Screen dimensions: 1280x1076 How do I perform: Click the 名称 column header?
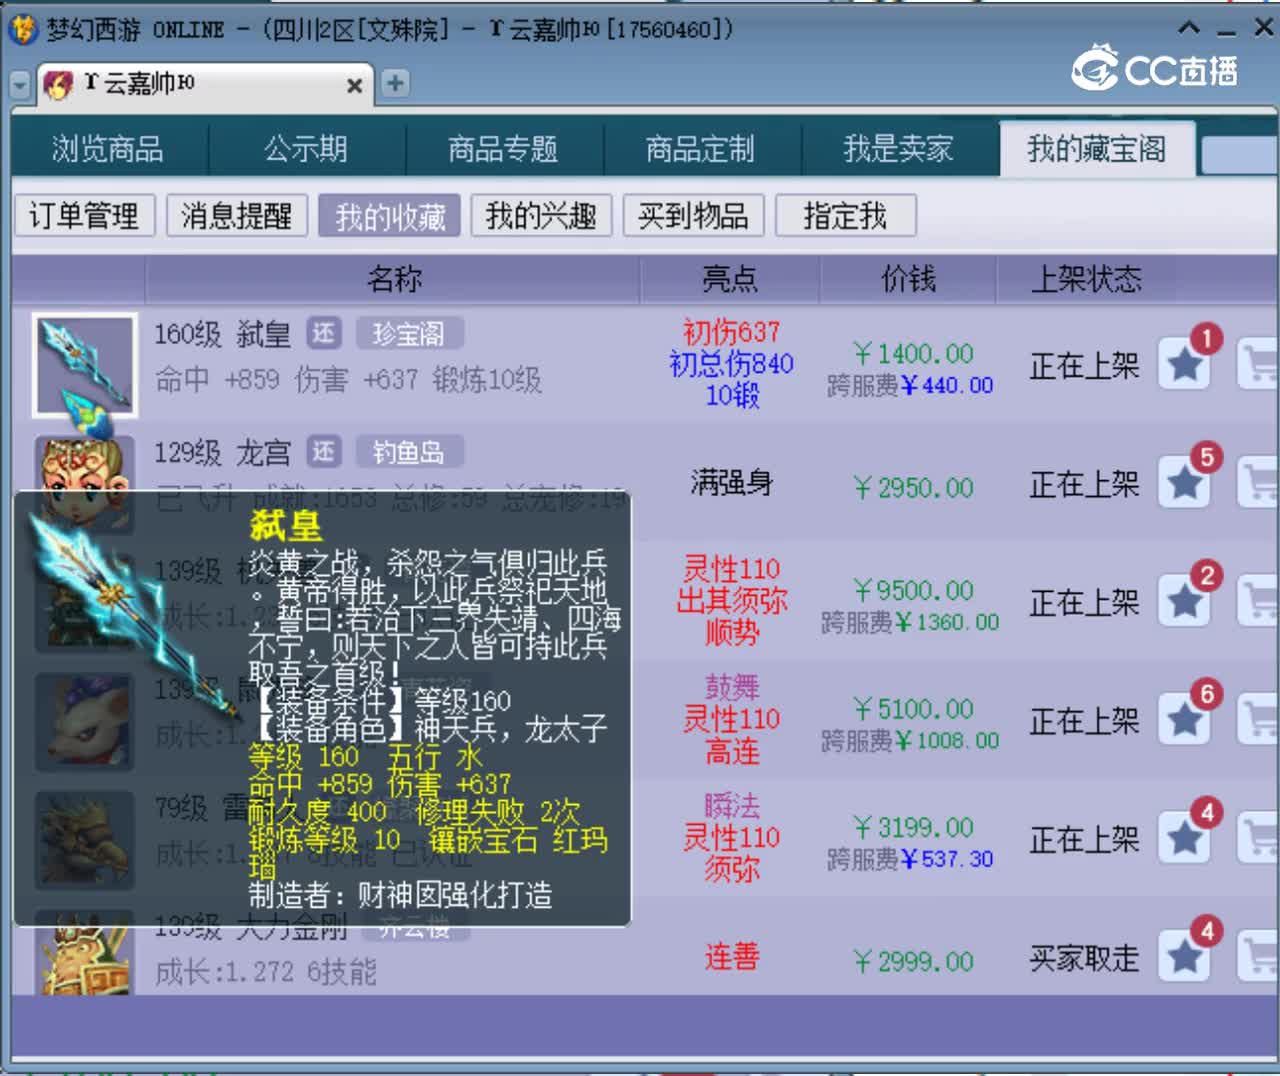[x=393, y=279]
